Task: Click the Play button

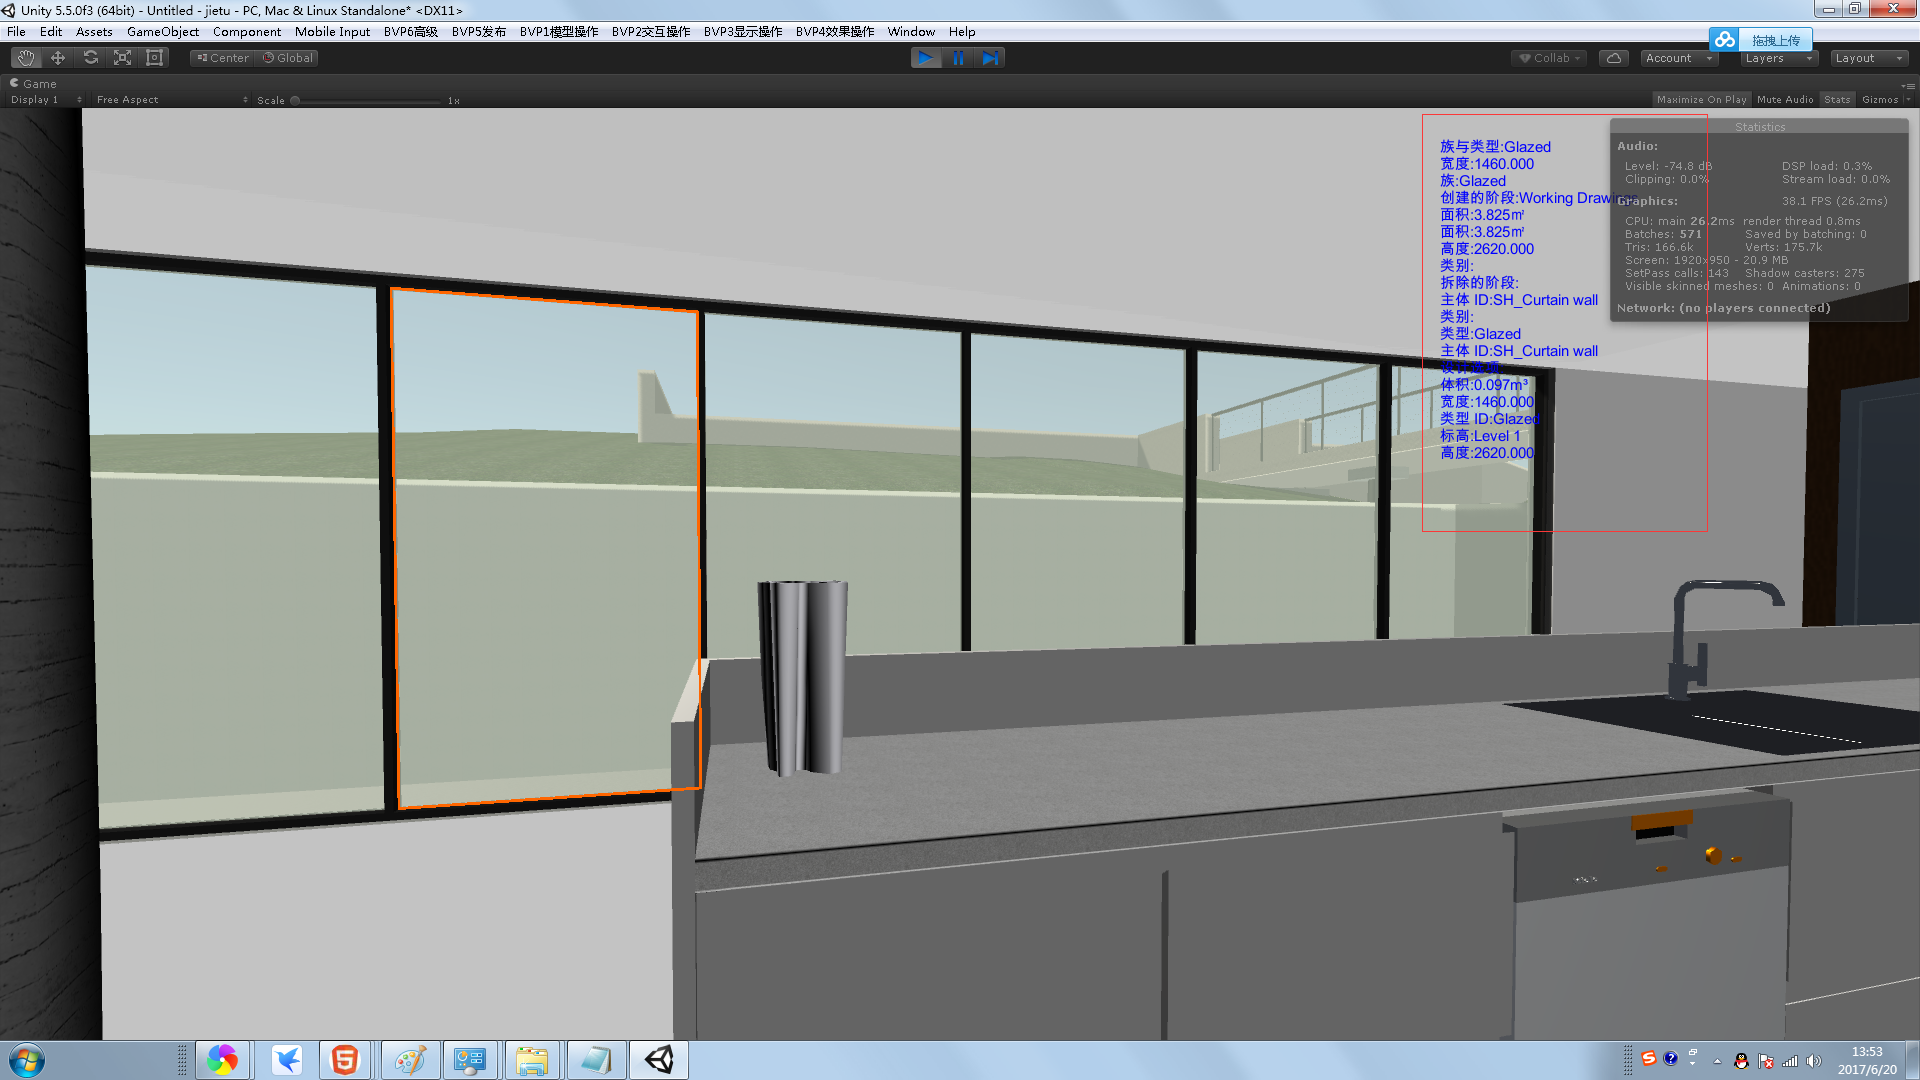Action: pyautogui.click(x=925, y=58)
